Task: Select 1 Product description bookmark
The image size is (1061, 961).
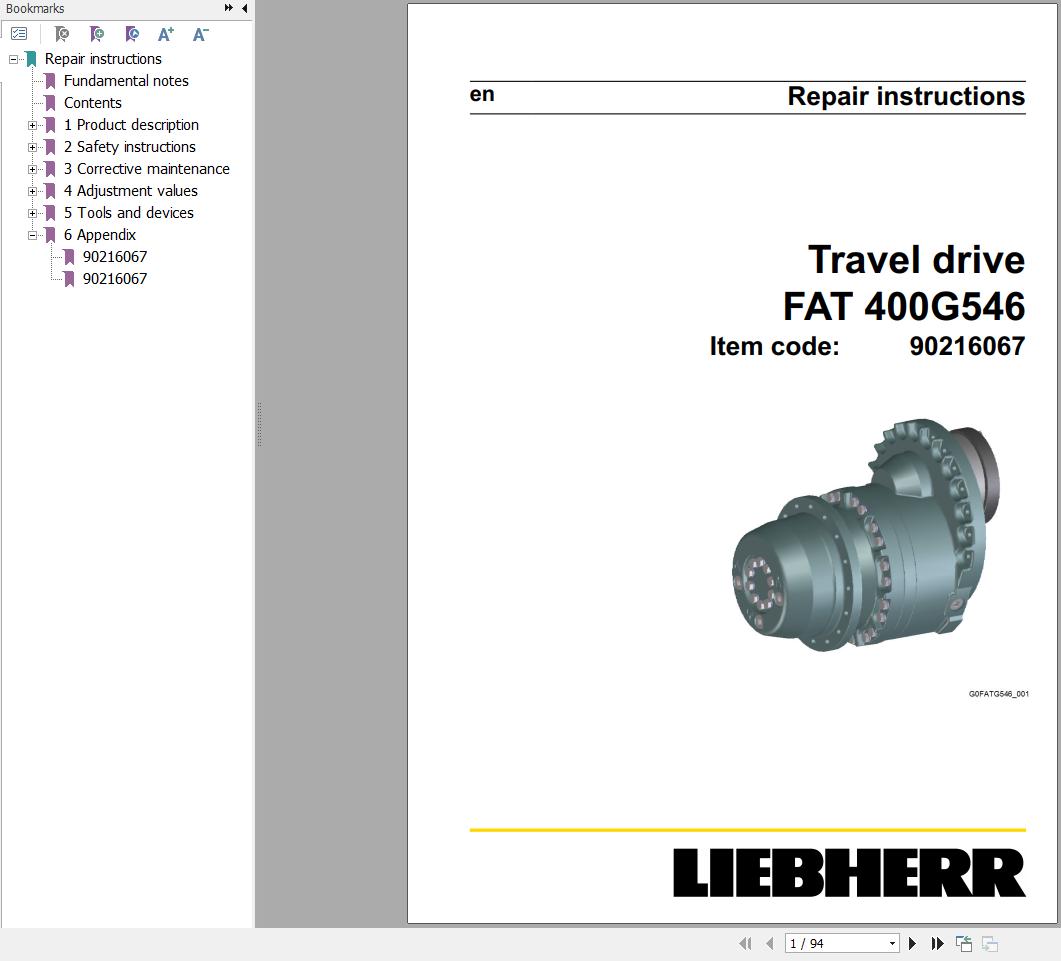Action: [131, 125]
